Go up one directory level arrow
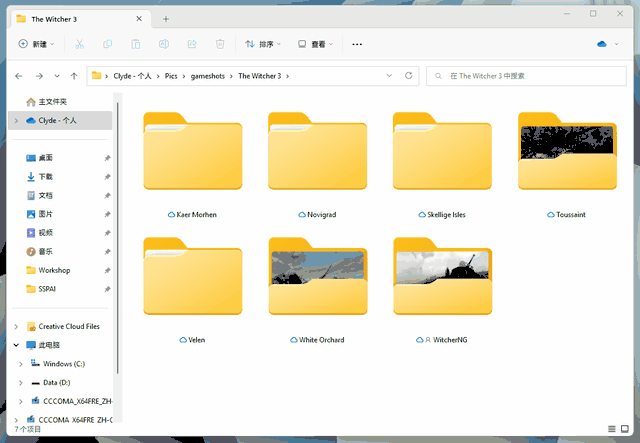 click(75, 76)
